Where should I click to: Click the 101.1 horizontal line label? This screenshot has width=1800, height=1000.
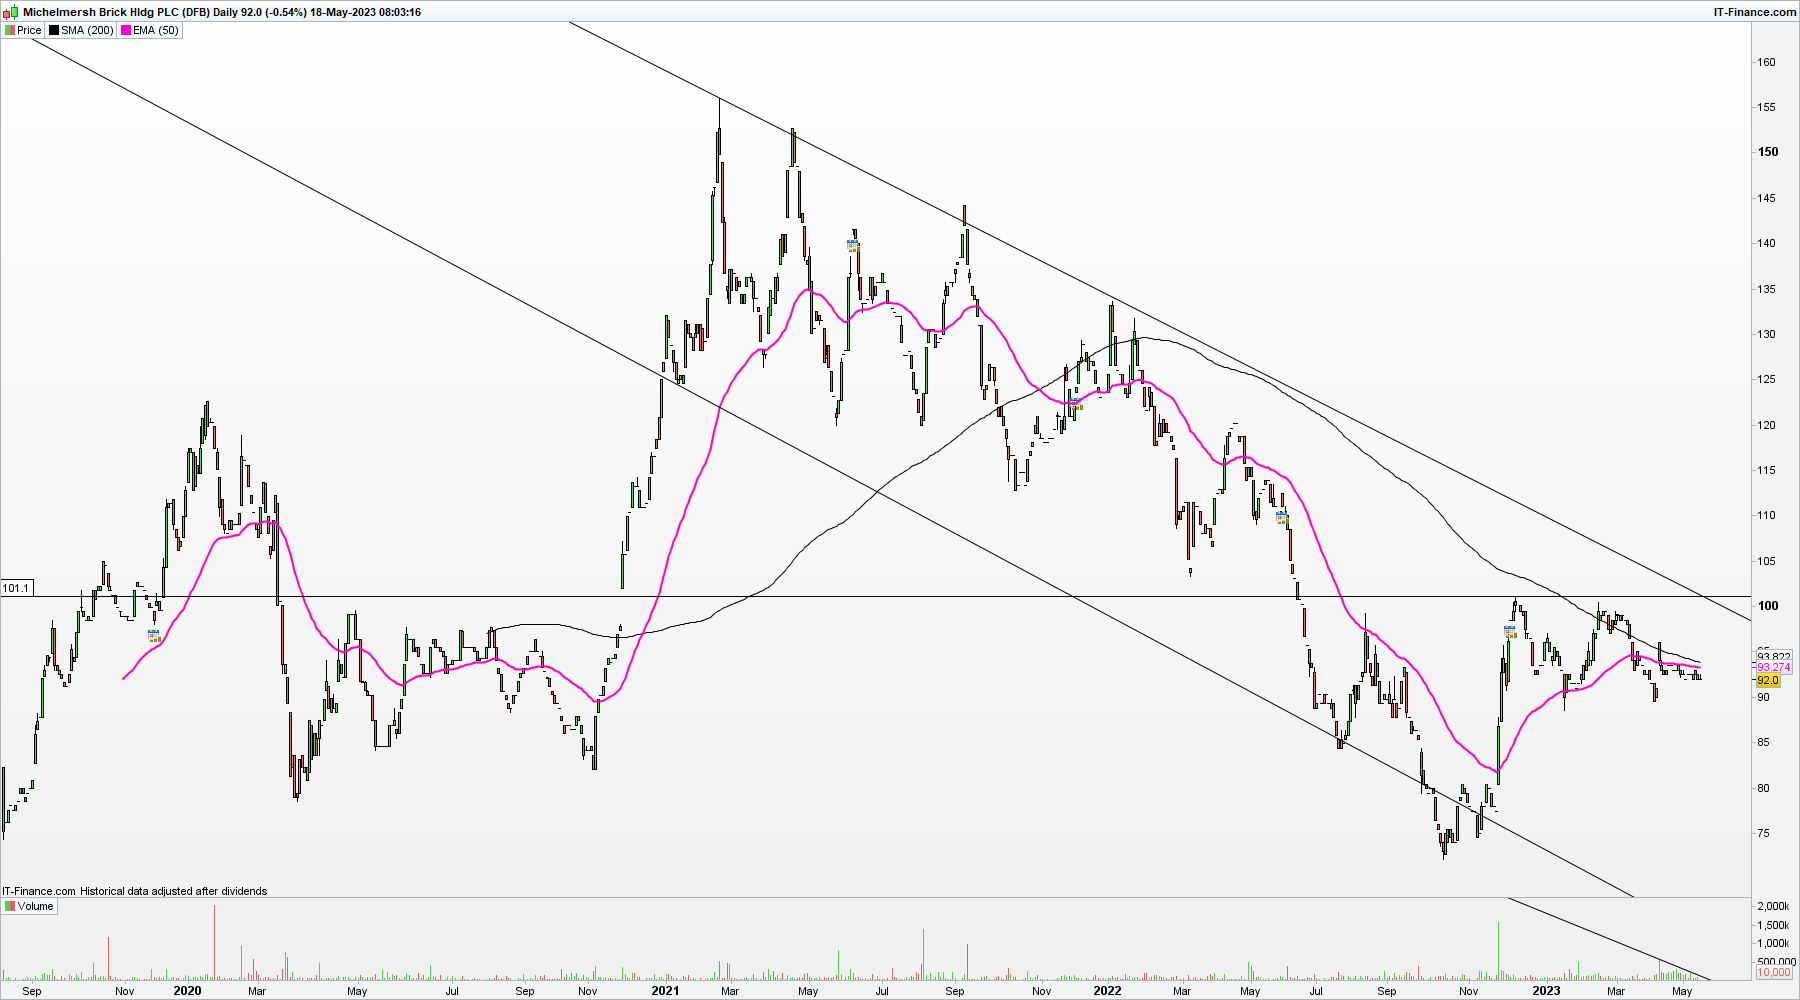[16, 588]
